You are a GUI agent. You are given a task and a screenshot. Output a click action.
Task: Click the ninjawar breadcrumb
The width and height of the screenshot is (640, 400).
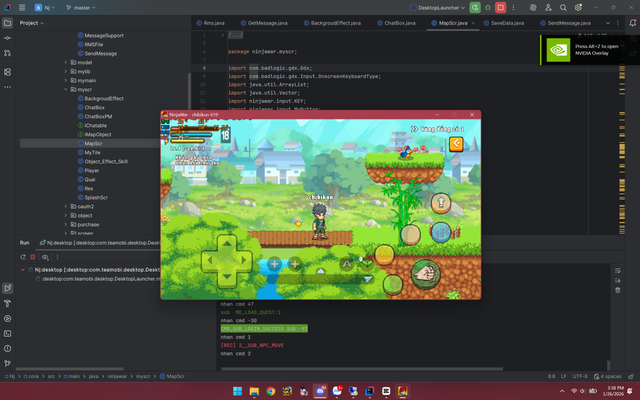[117, 376]
